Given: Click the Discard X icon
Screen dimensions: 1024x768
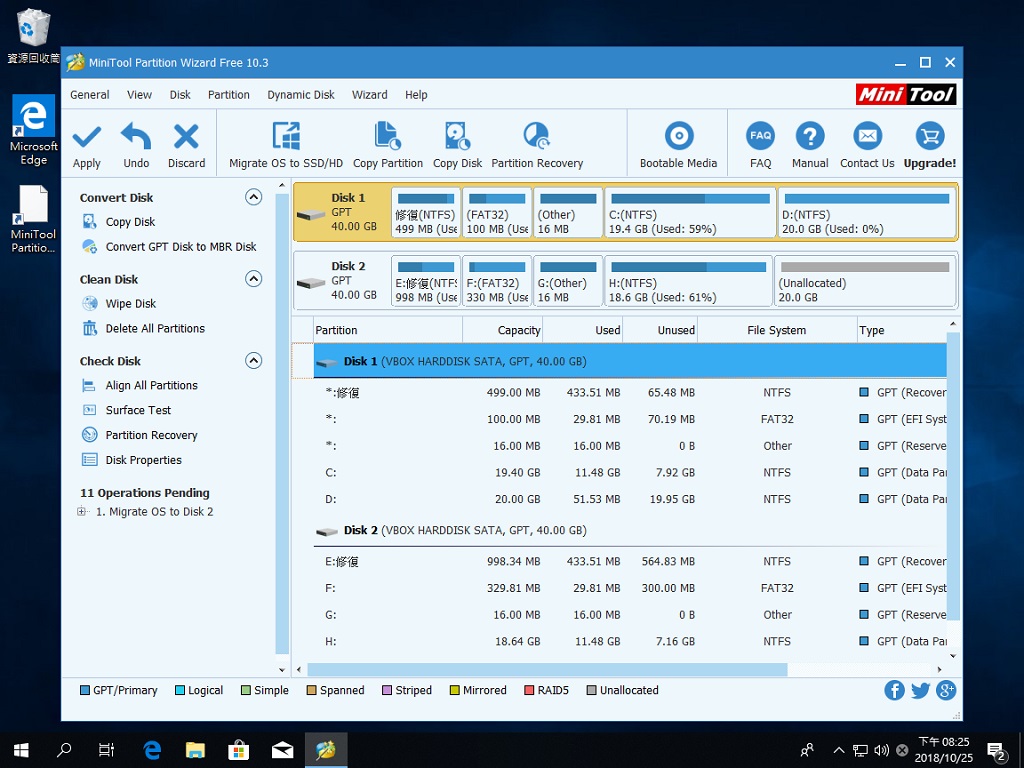Looking at the screenshot, I should tap(186, 136).
